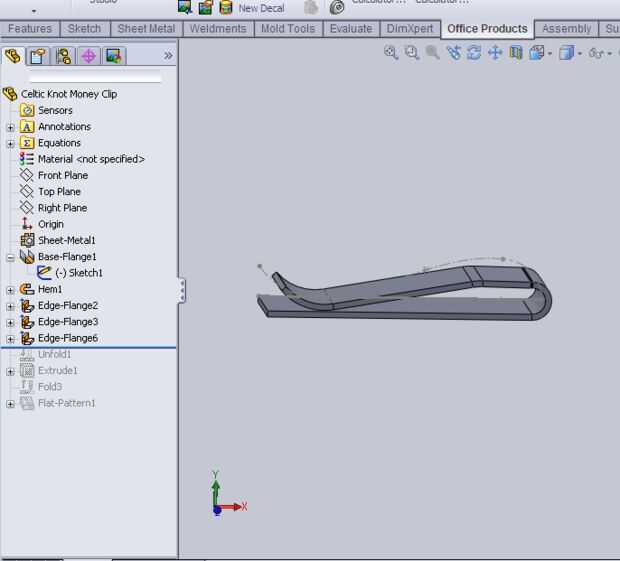
Task: Click the panel splitter collapse handle
Action: 181,290
